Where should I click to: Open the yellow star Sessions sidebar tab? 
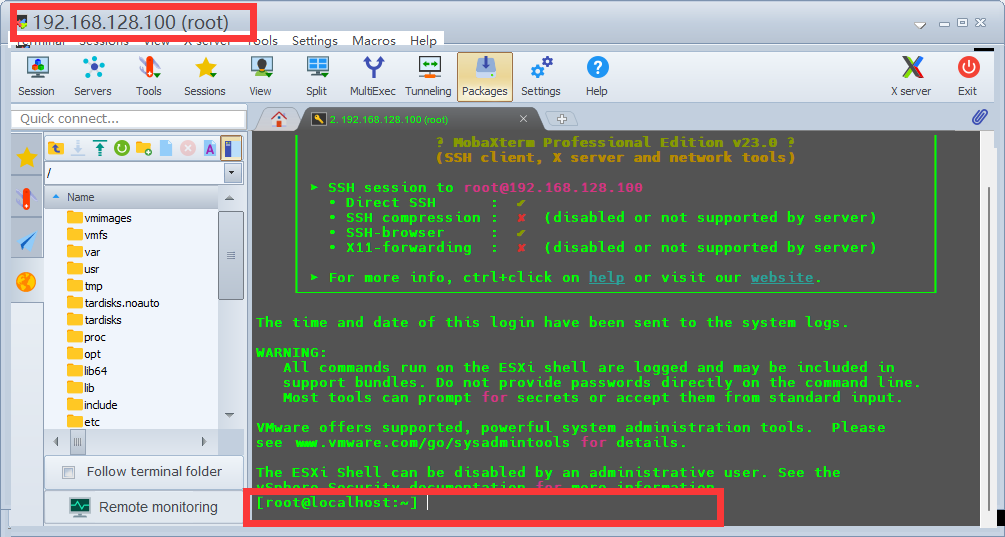coord(27,157)
